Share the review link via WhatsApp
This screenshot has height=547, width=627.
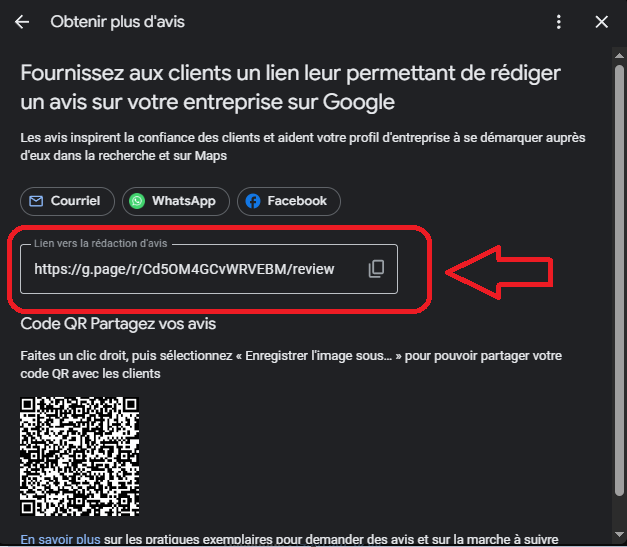tap(176, 201)
